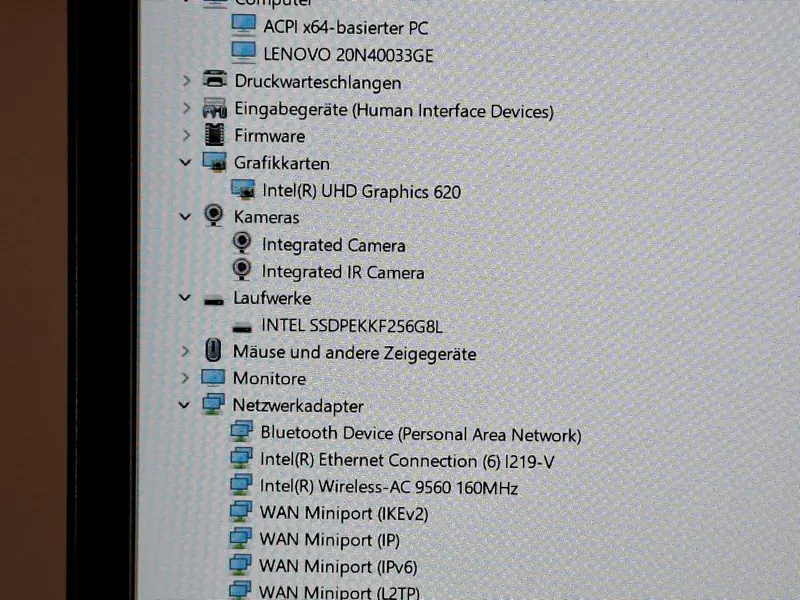Screen dimensions: 800x600
Task: Select Bluetooth Device (Personal Area Network) entry
Action: tap(421, 434)
